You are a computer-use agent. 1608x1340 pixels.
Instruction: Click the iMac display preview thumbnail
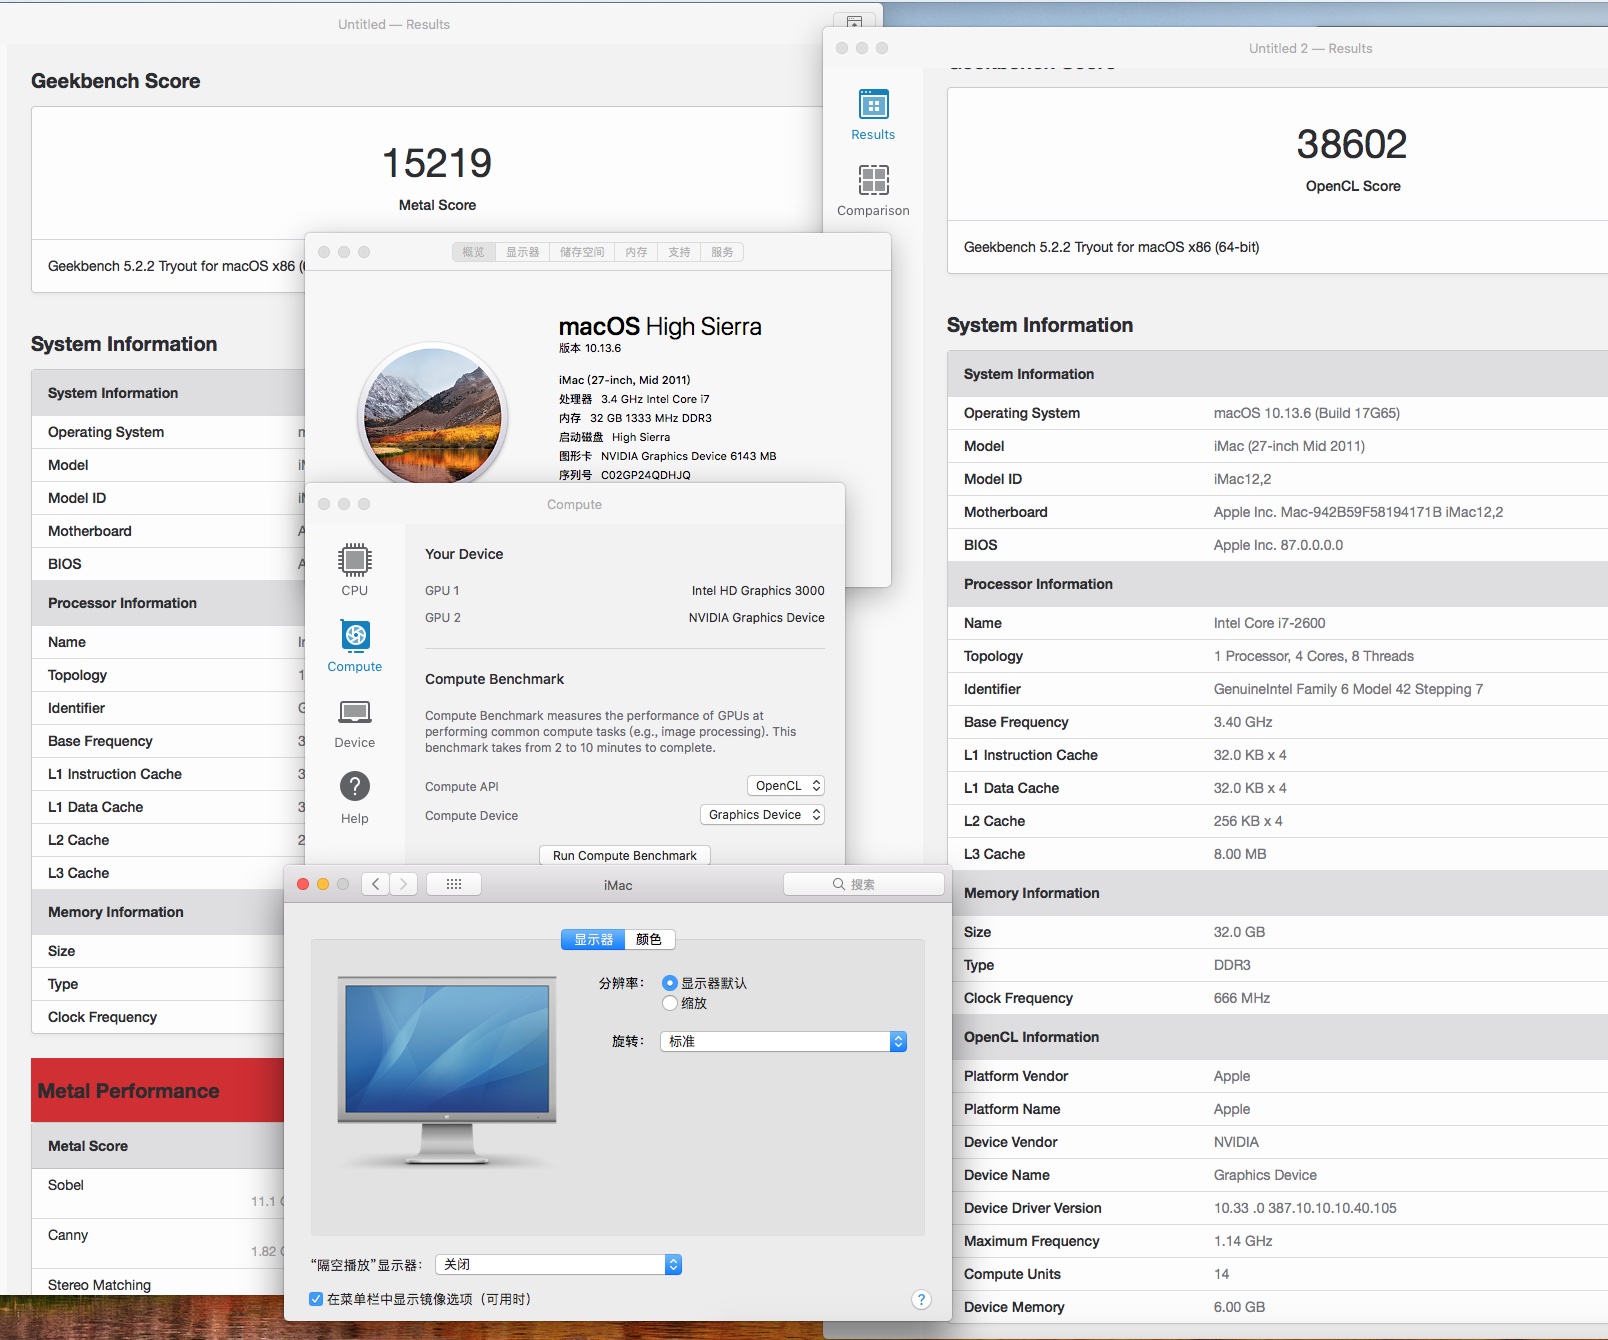[x=447, y=1071]
